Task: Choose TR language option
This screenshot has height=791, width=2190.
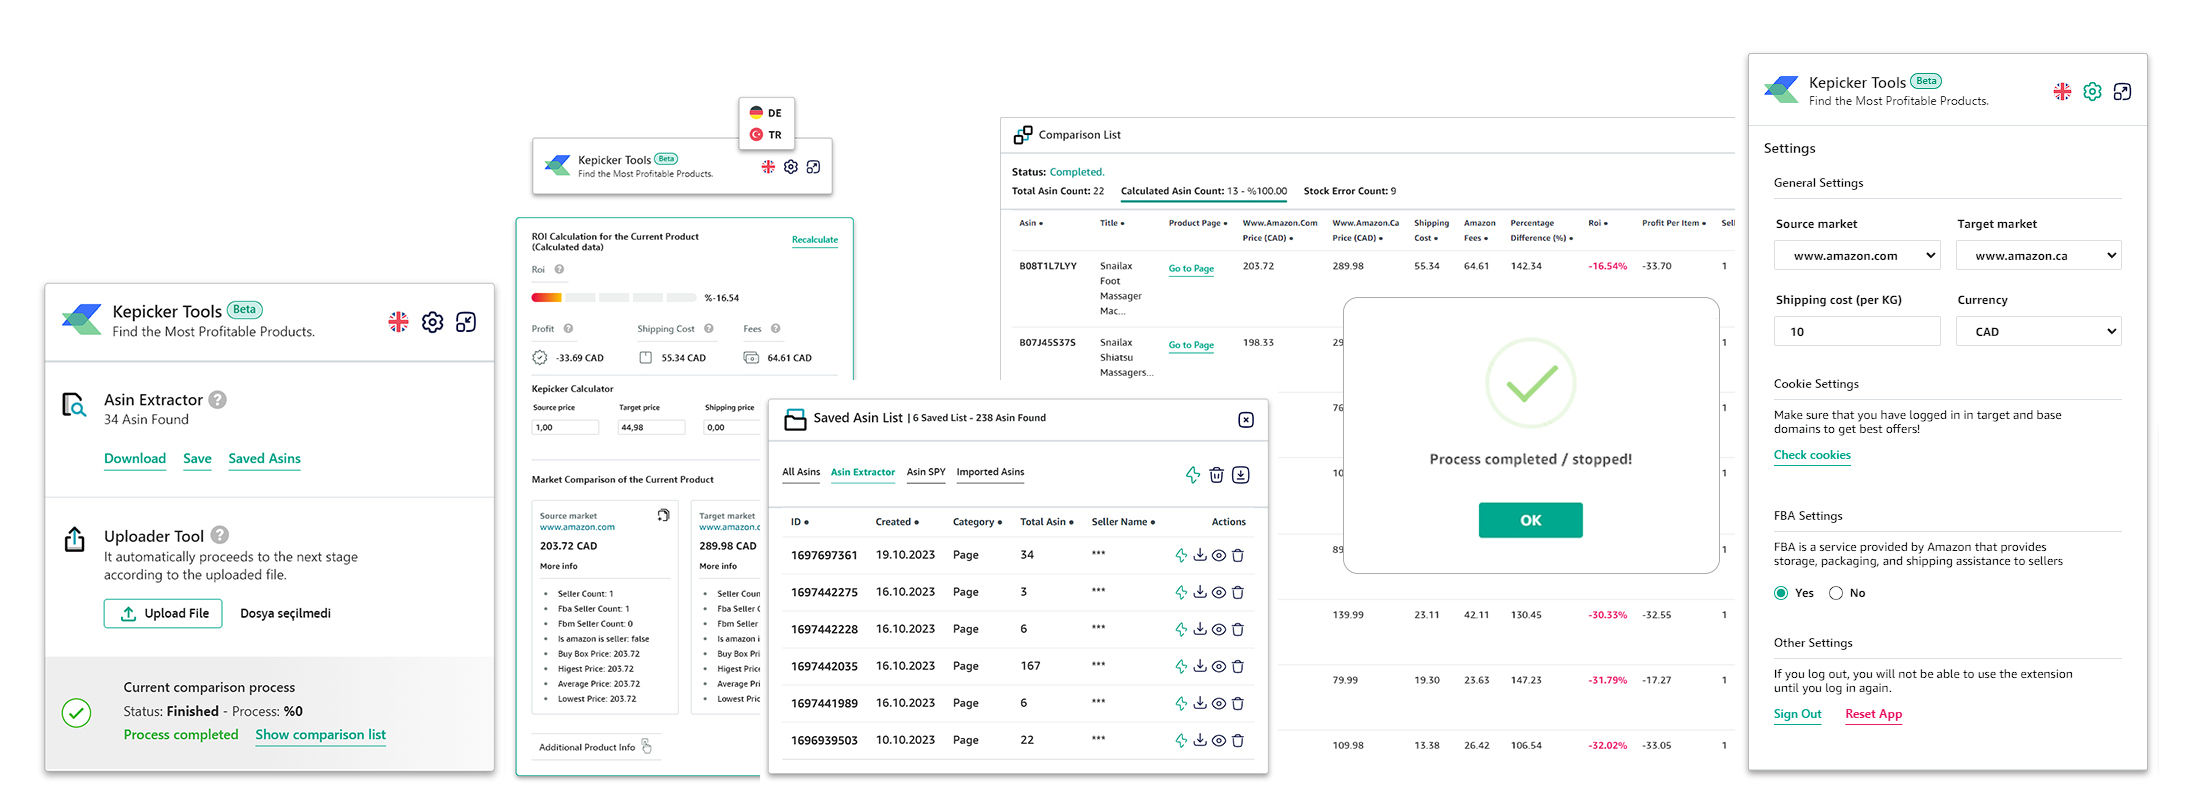Action: coord(766,135)
